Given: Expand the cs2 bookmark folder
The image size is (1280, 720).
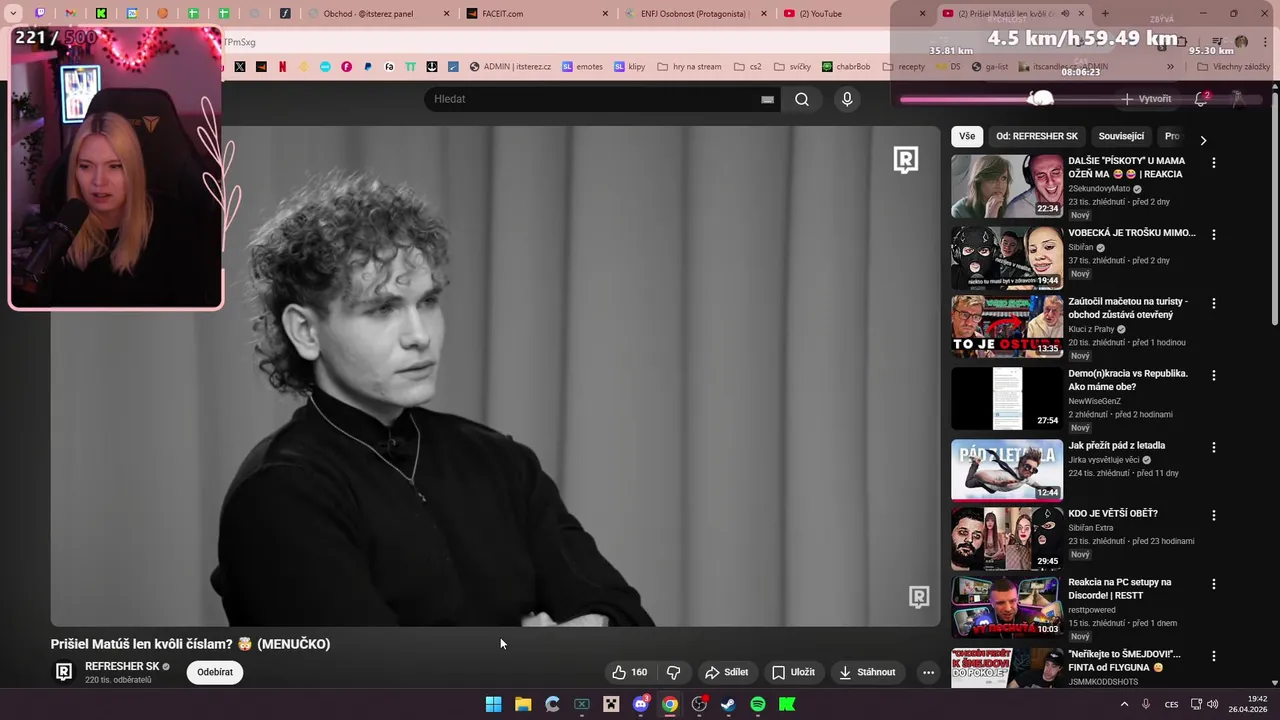Looking at the screenshot, I should pyautogui.click(x=747, y=67).
